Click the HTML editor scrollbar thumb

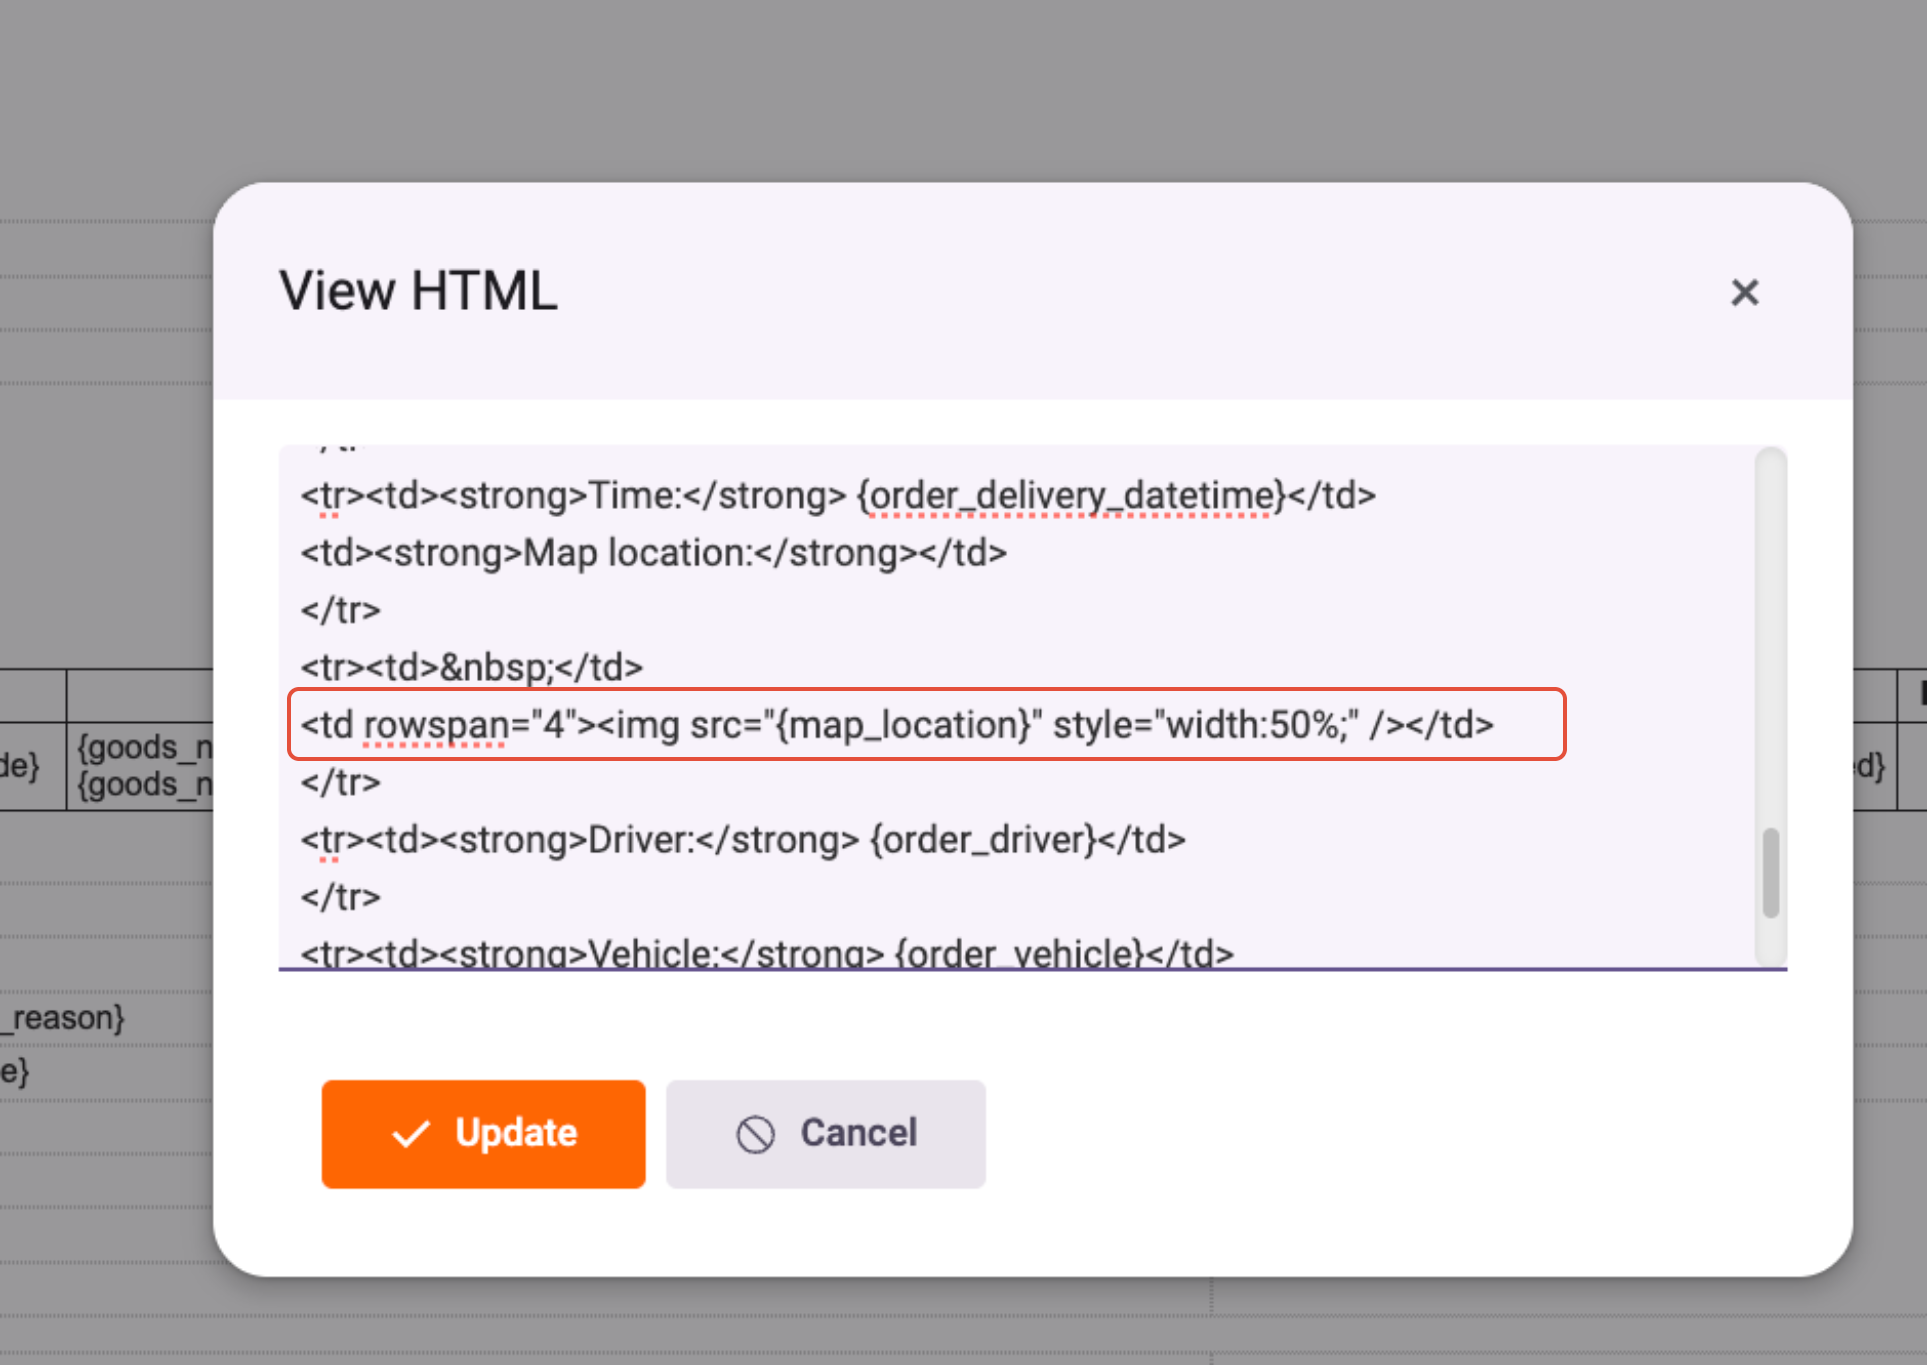tap(1770, 872)
